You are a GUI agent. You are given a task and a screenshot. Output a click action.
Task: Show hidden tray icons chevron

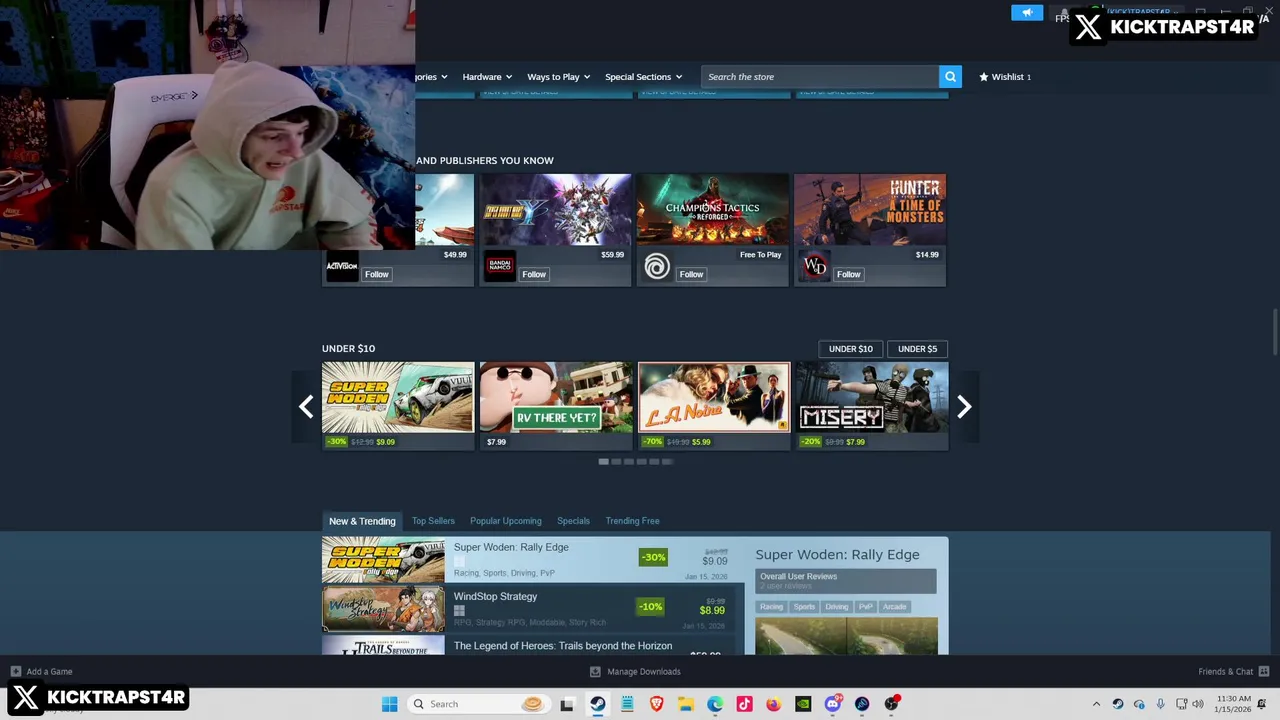(1096, 704)
